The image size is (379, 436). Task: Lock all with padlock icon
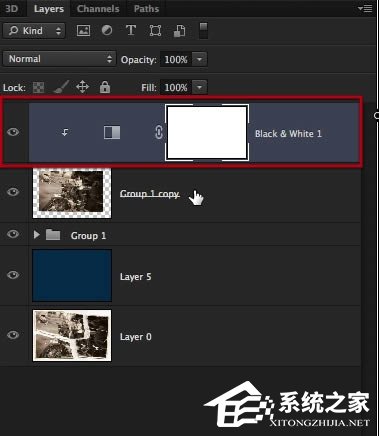[x=105, y=87]
